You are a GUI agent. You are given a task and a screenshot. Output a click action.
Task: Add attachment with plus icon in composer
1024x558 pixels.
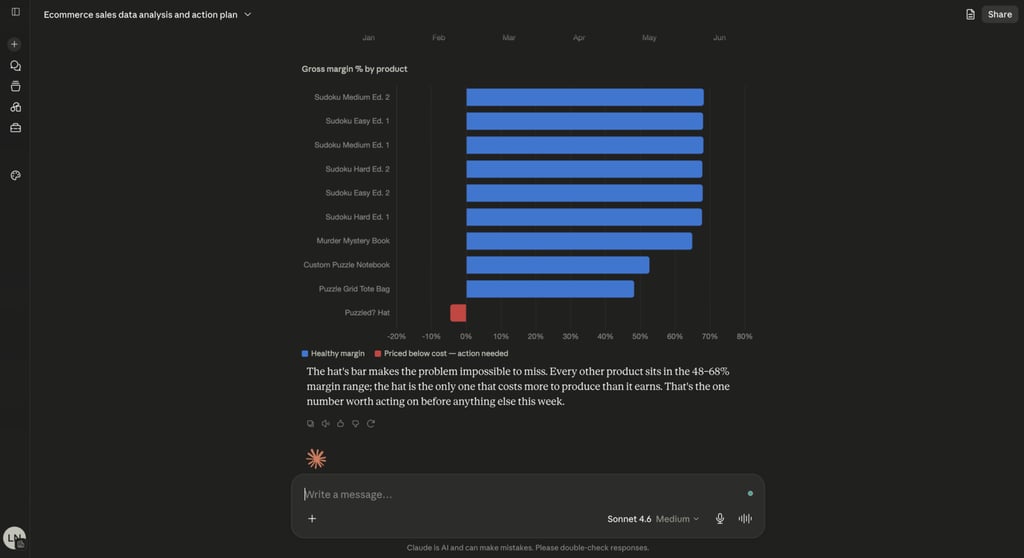click(x=312, y=519)
